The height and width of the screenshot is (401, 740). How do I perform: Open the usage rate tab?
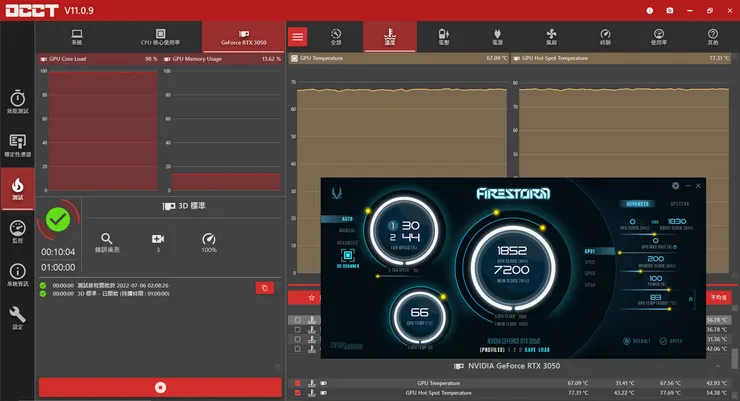point(659,36)
